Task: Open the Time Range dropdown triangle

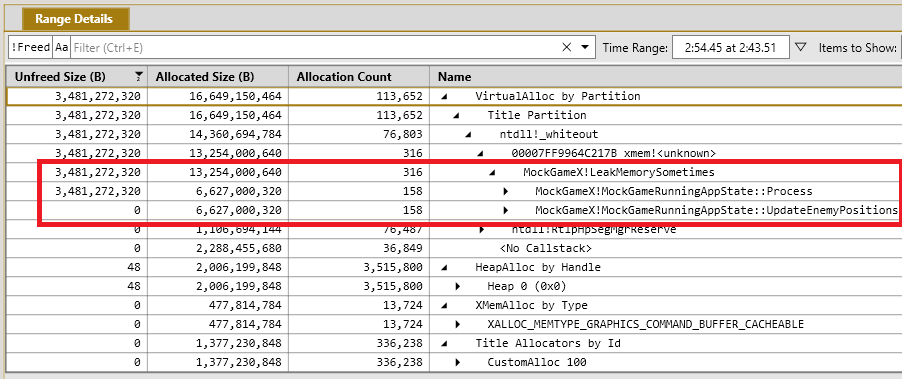Action: 800,47
